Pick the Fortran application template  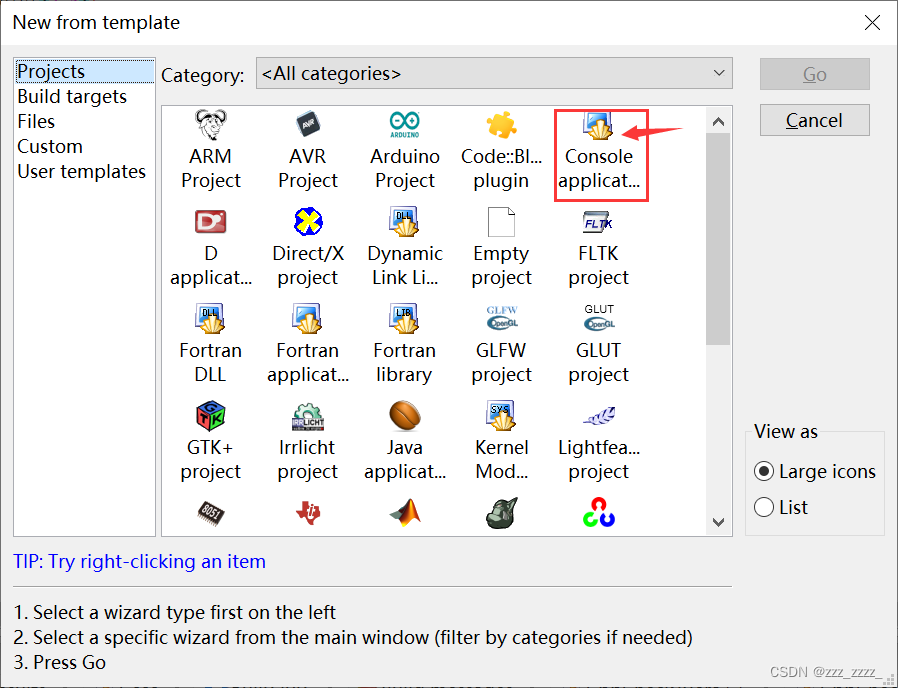tap(308, 345)
